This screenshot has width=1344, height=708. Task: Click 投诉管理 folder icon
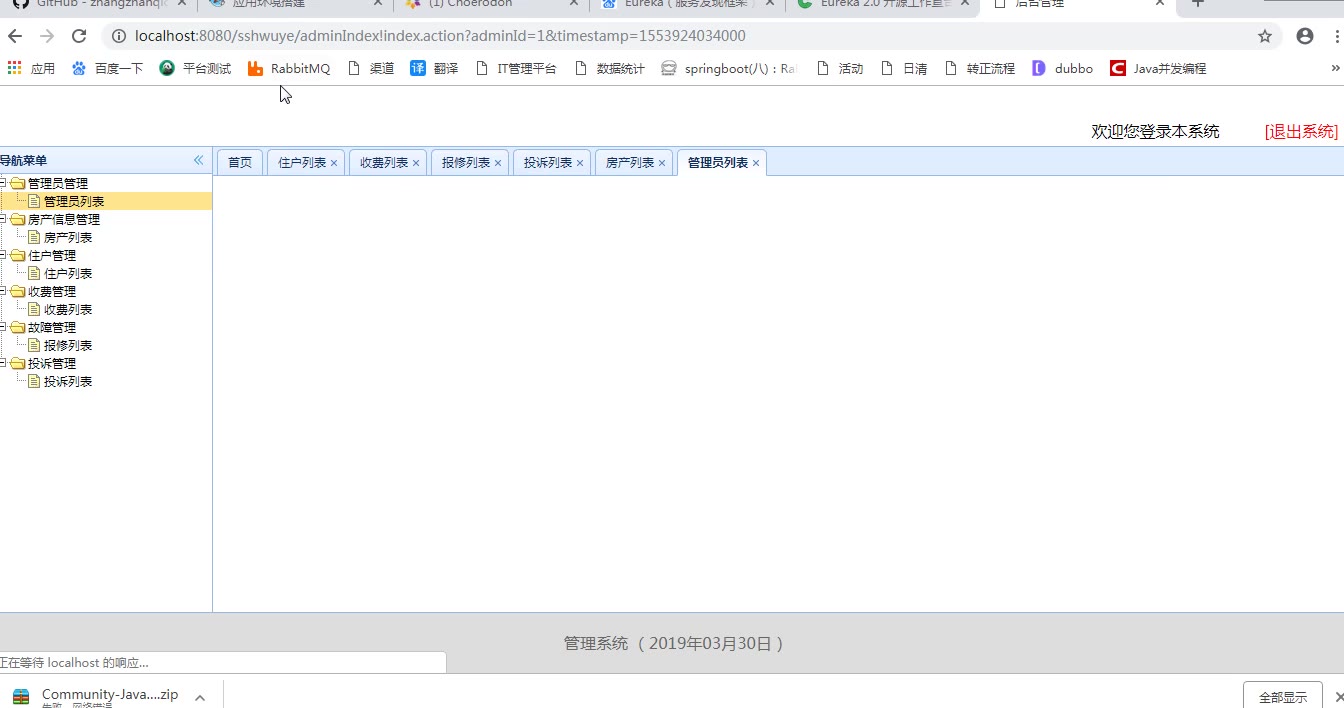[18, 363]
